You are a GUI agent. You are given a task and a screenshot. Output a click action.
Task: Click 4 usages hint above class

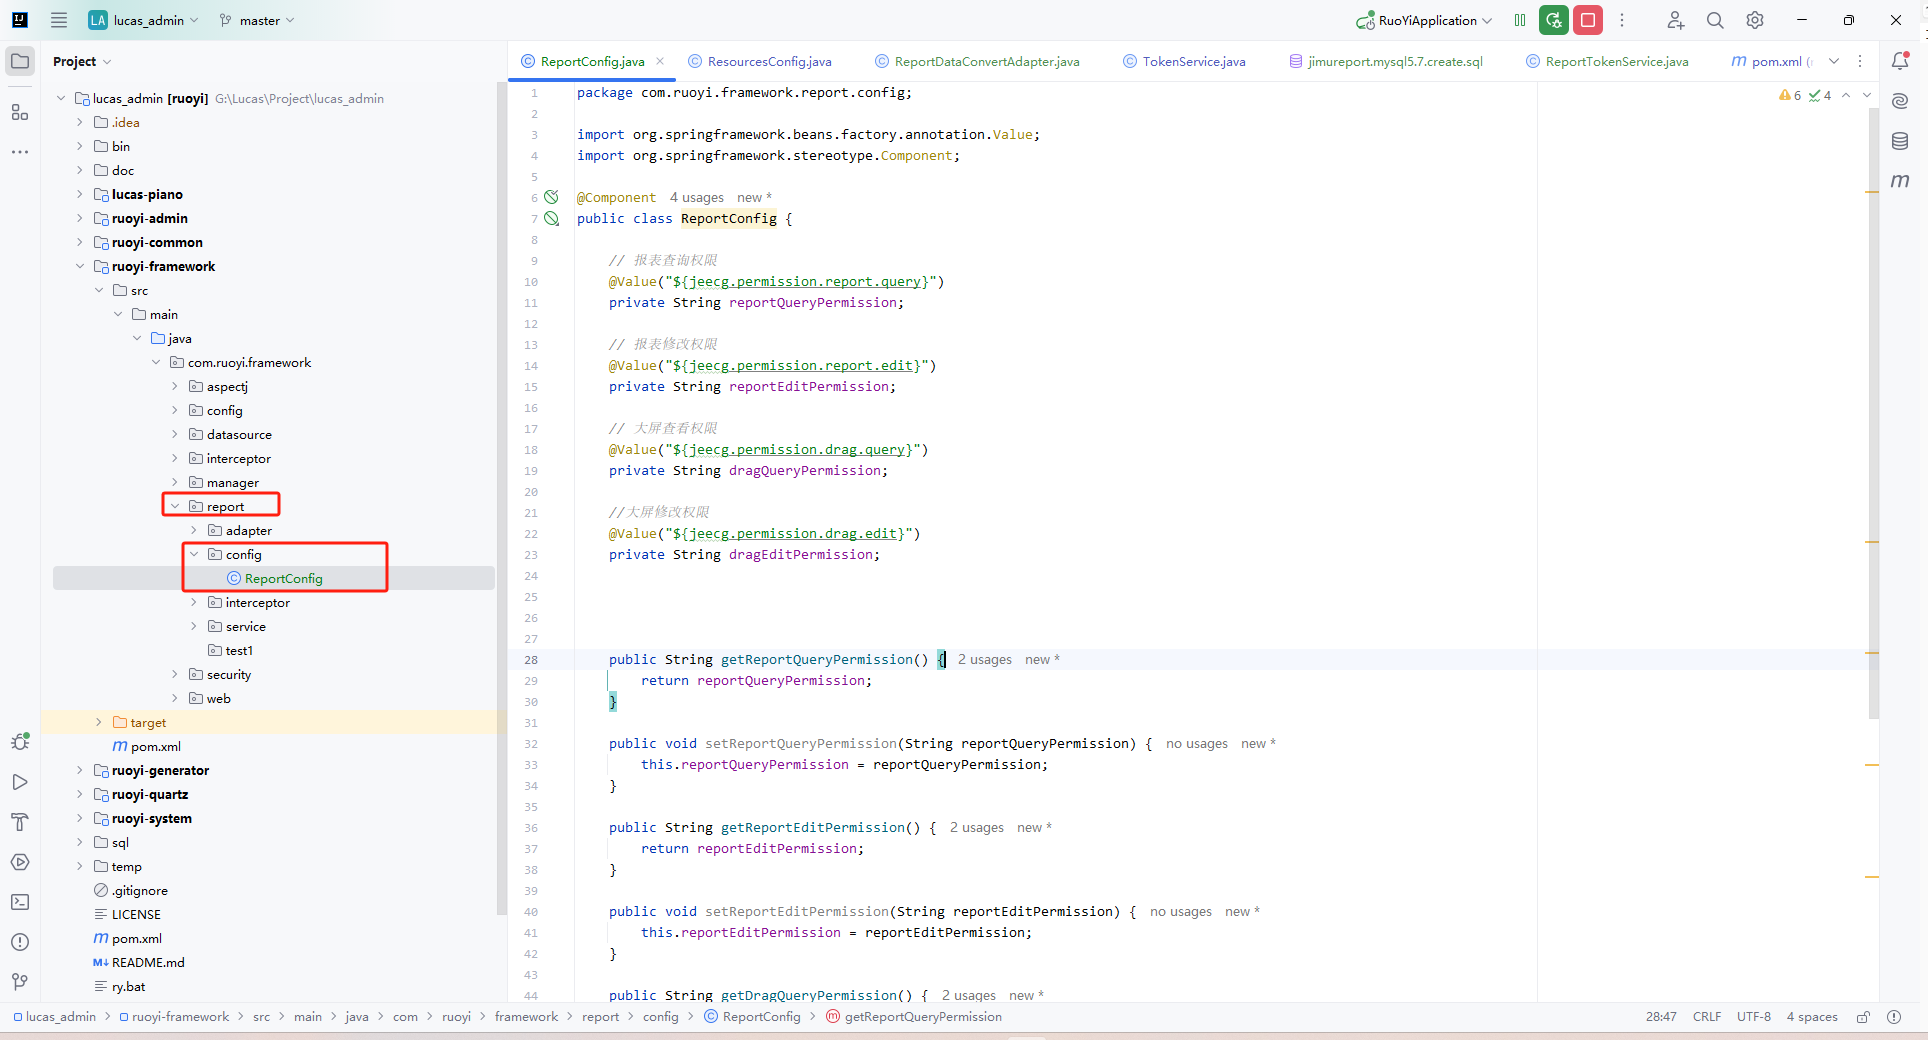pos(697,198)
